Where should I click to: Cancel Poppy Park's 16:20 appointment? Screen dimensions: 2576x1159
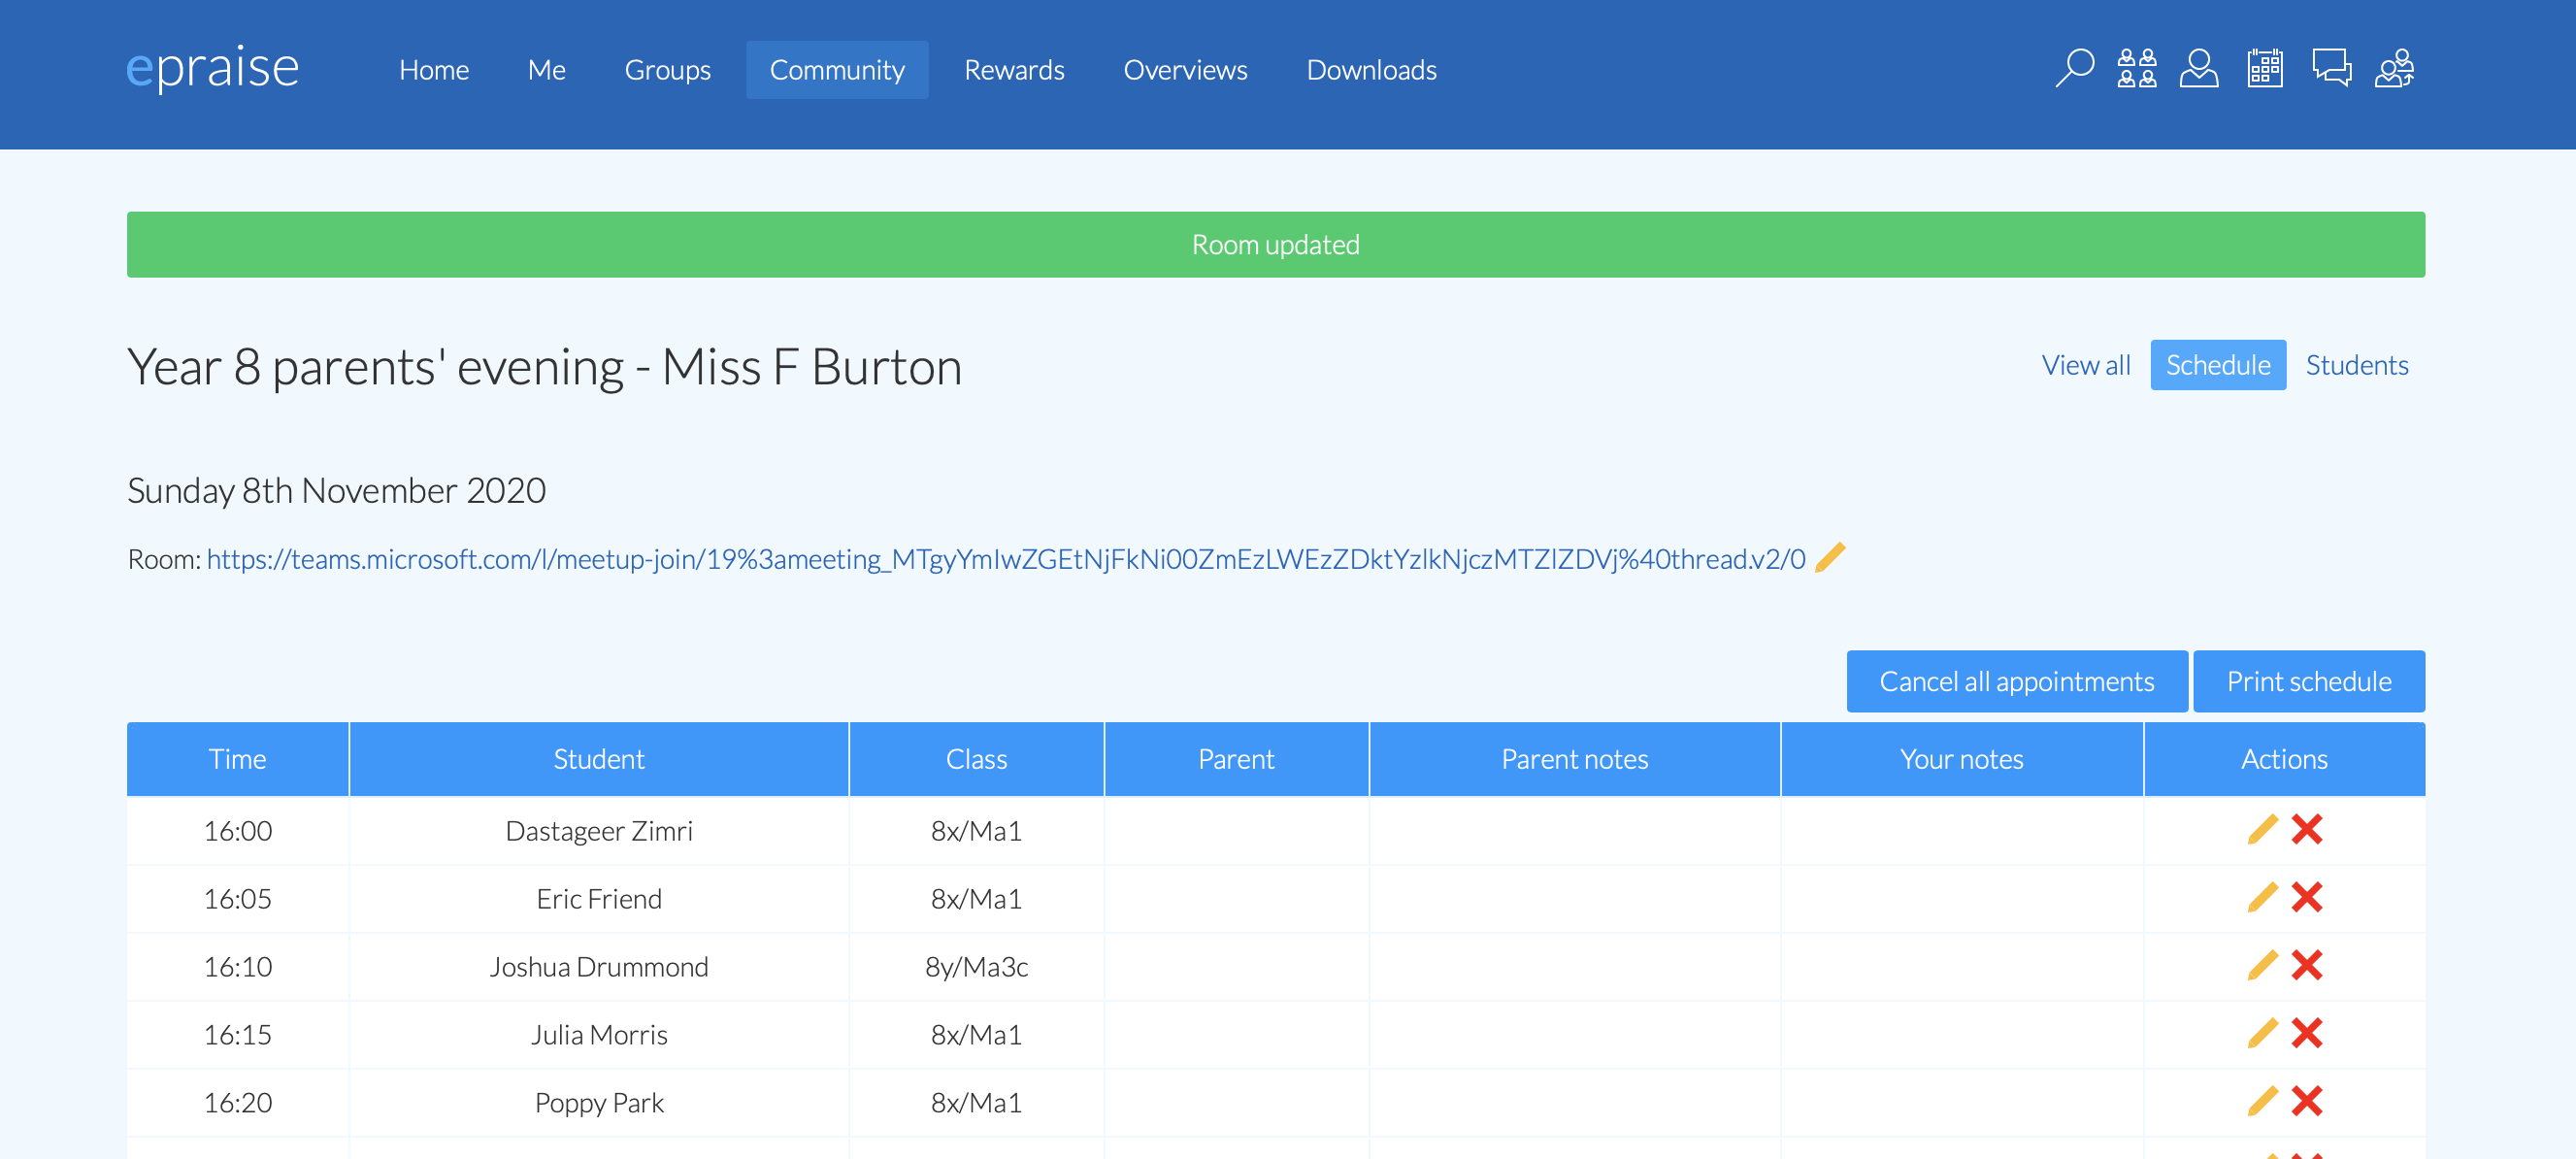tap(2306, 1101)
